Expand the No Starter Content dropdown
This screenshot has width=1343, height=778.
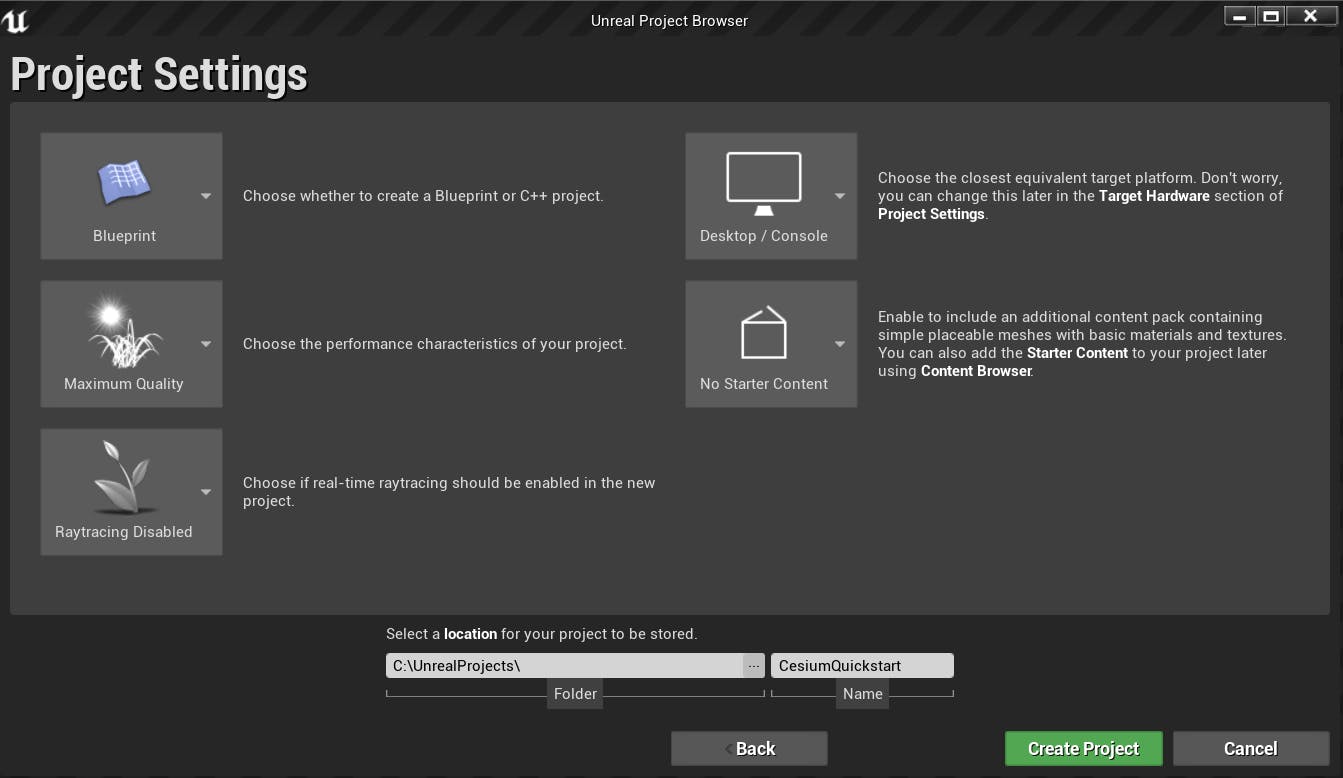(840, 344)
